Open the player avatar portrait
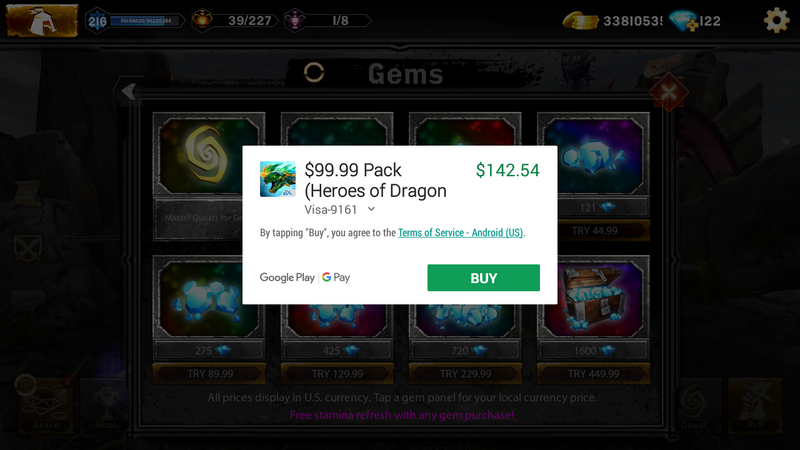Image resolution: width=800 pixels, height=450 pixels. click(42, 20)
